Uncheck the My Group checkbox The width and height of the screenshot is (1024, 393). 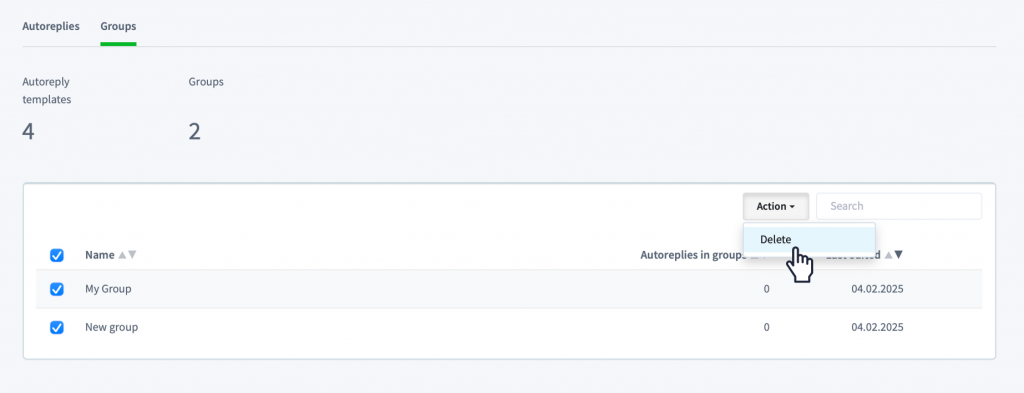(57, 289)
